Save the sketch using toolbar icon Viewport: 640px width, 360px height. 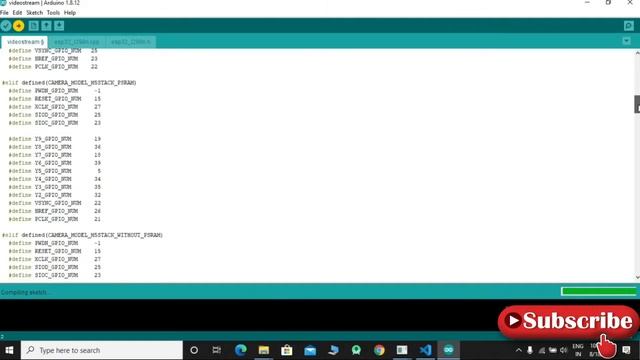(59, 26)
